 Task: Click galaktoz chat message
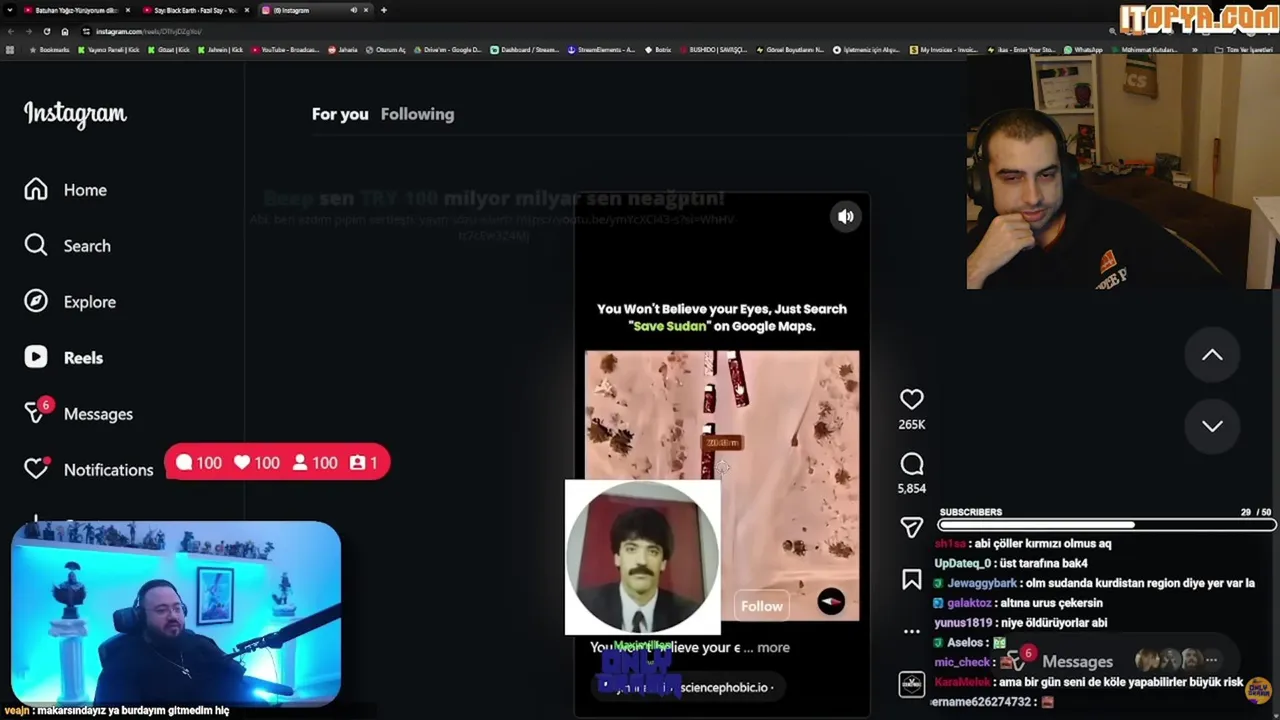point(1018,603)
